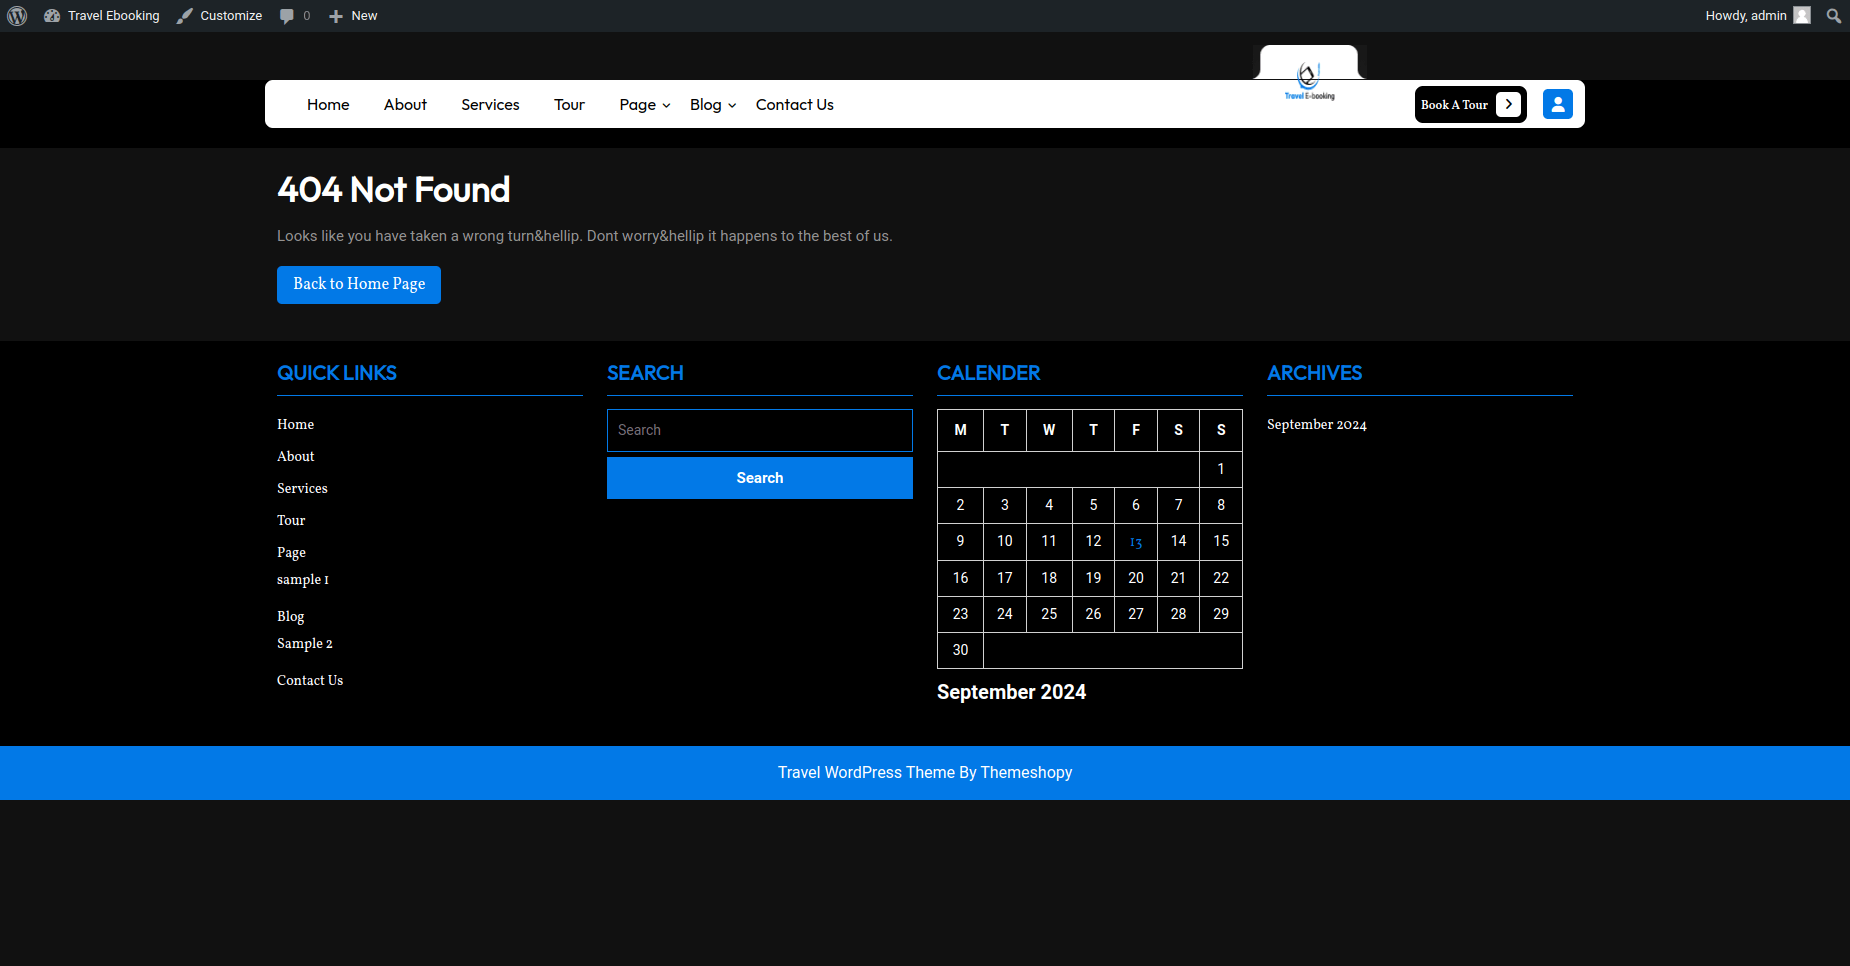Viewport: 1850px width, 966px height.
Task: Open the sample 1 quick link
Action: point(302,580)
